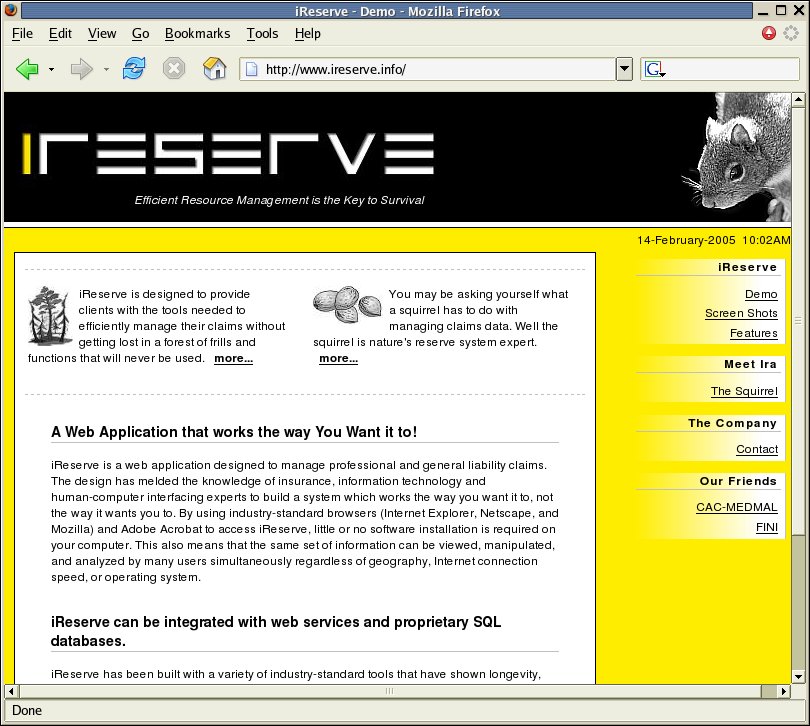Viewport: 810px width, 726px height.
Task: Click the nuts illustration
Action: [x=347, y=304]
